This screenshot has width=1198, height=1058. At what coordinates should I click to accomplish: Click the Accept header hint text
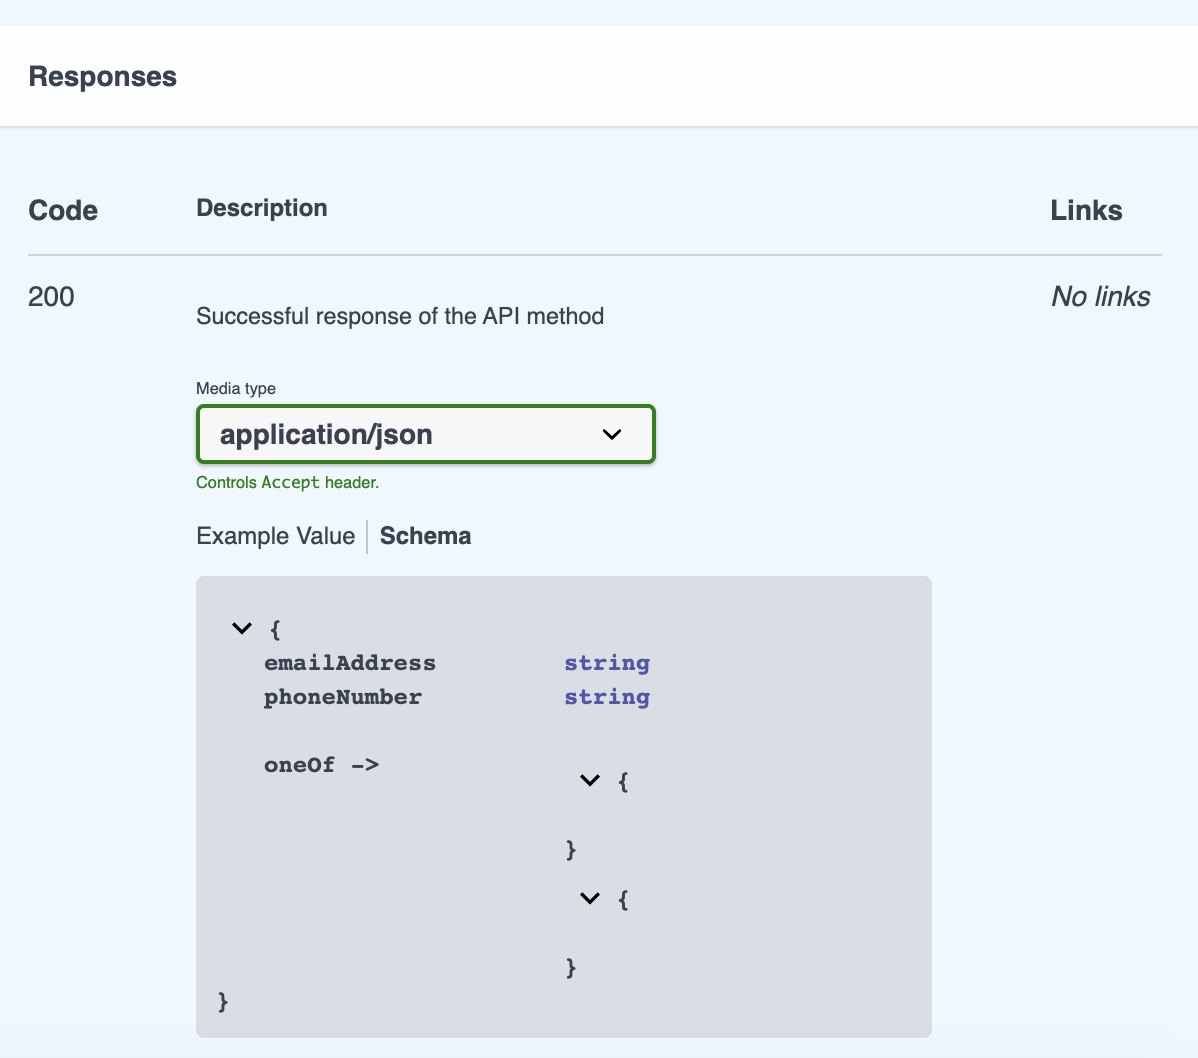pos(287,482)
